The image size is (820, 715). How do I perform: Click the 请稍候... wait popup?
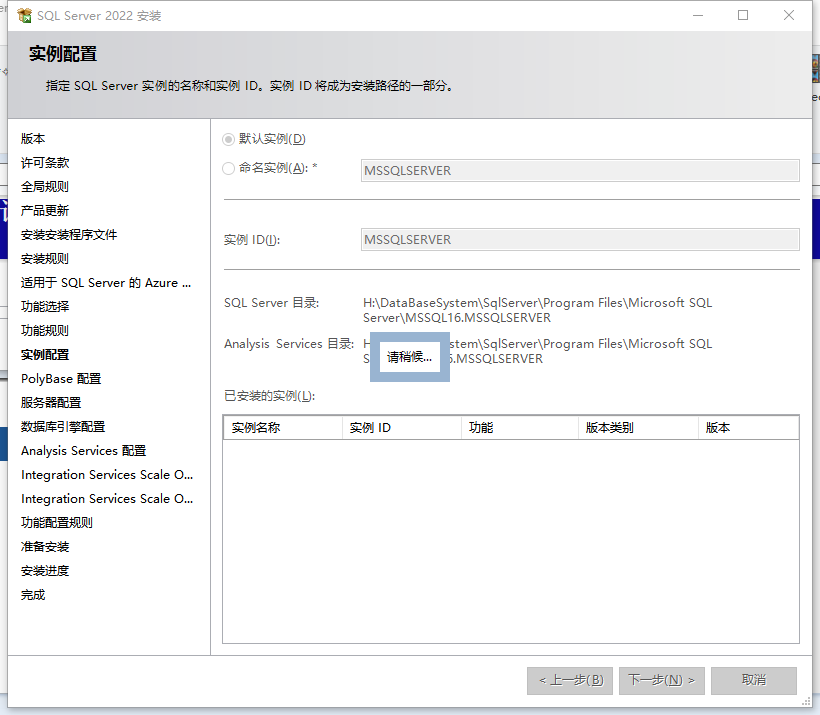[409, 357]
